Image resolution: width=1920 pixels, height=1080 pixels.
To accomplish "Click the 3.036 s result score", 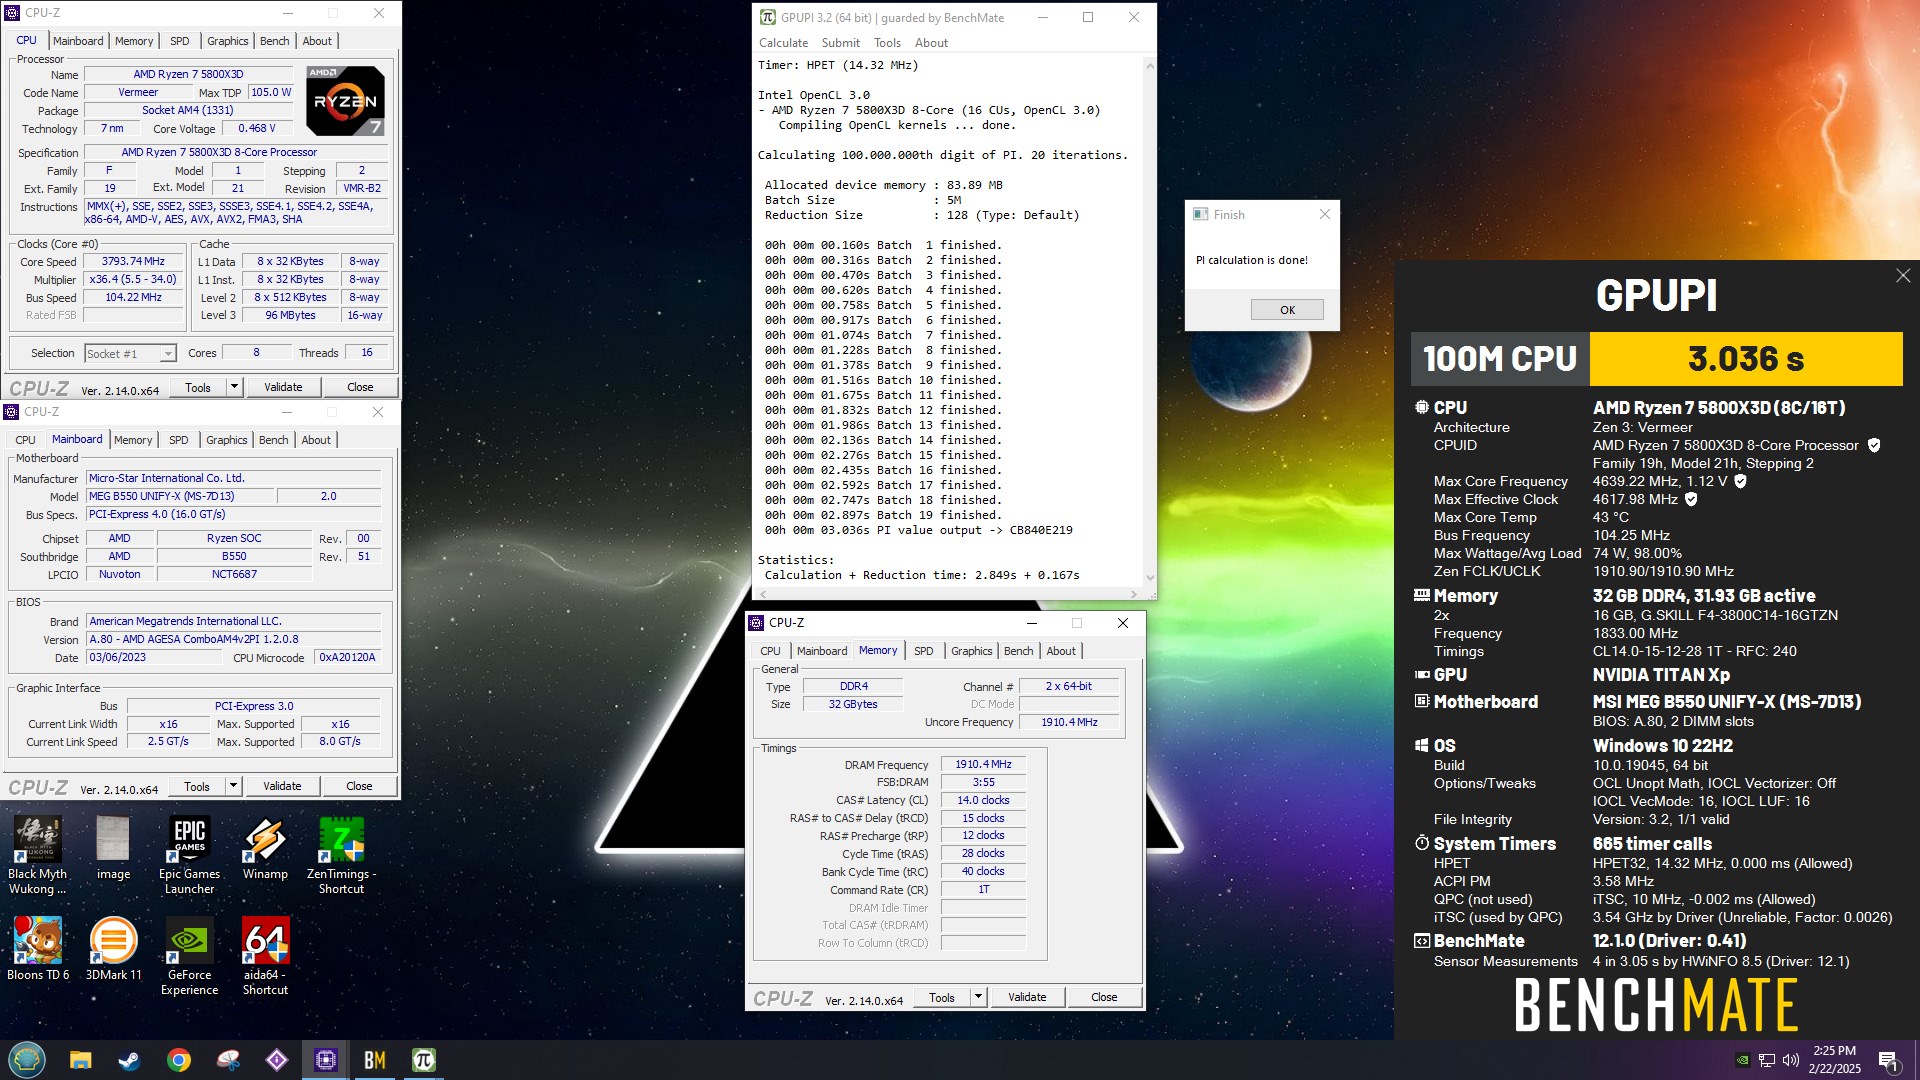I will pos(1746,359).
